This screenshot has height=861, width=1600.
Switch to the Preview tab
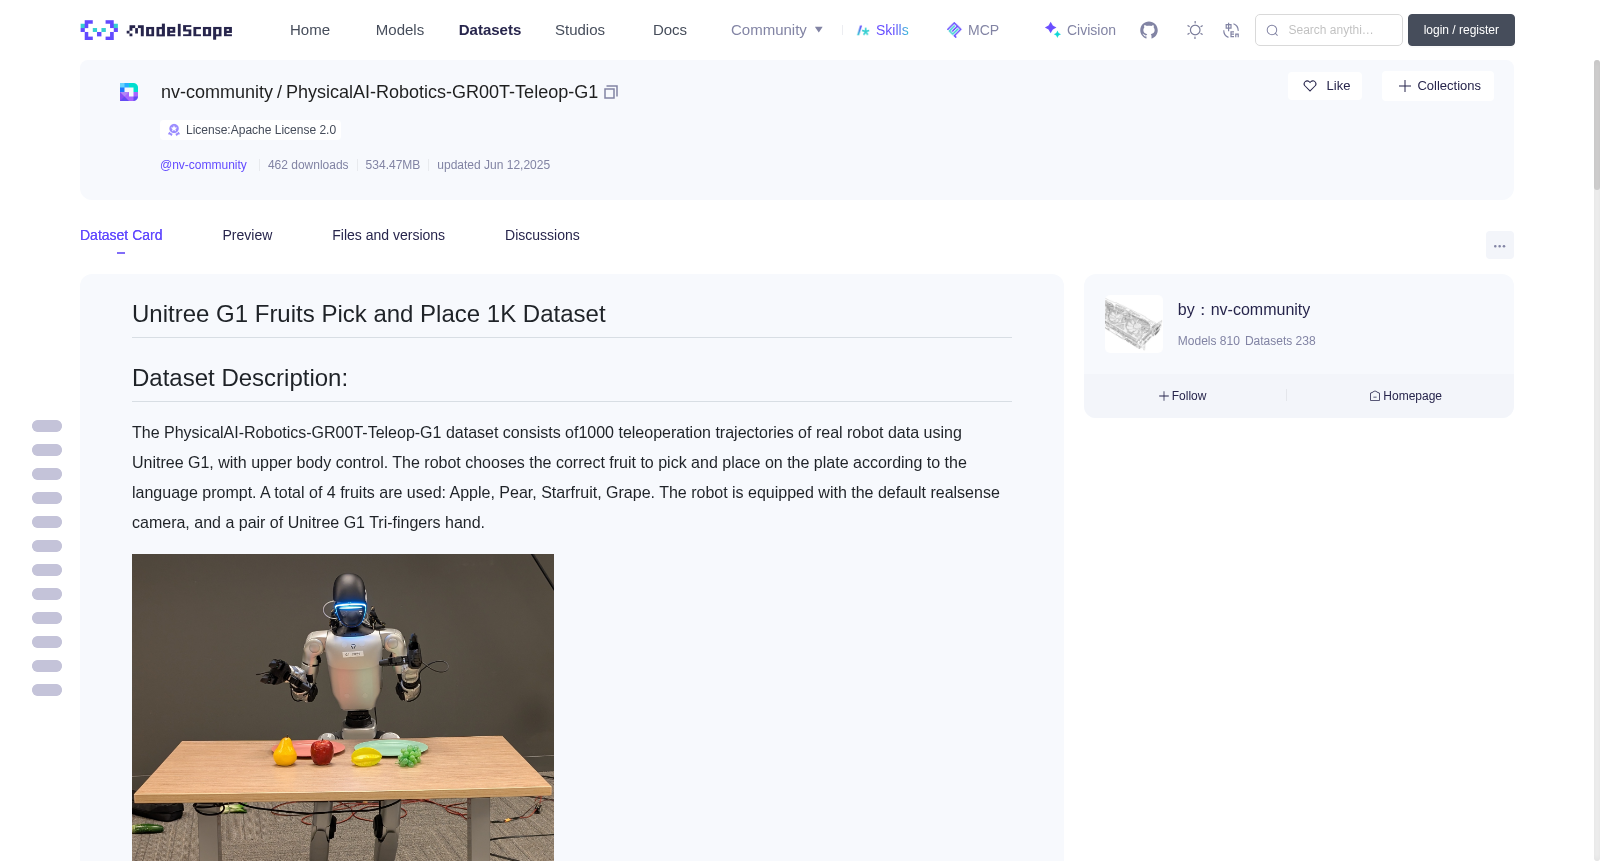(x=247, y=235)
